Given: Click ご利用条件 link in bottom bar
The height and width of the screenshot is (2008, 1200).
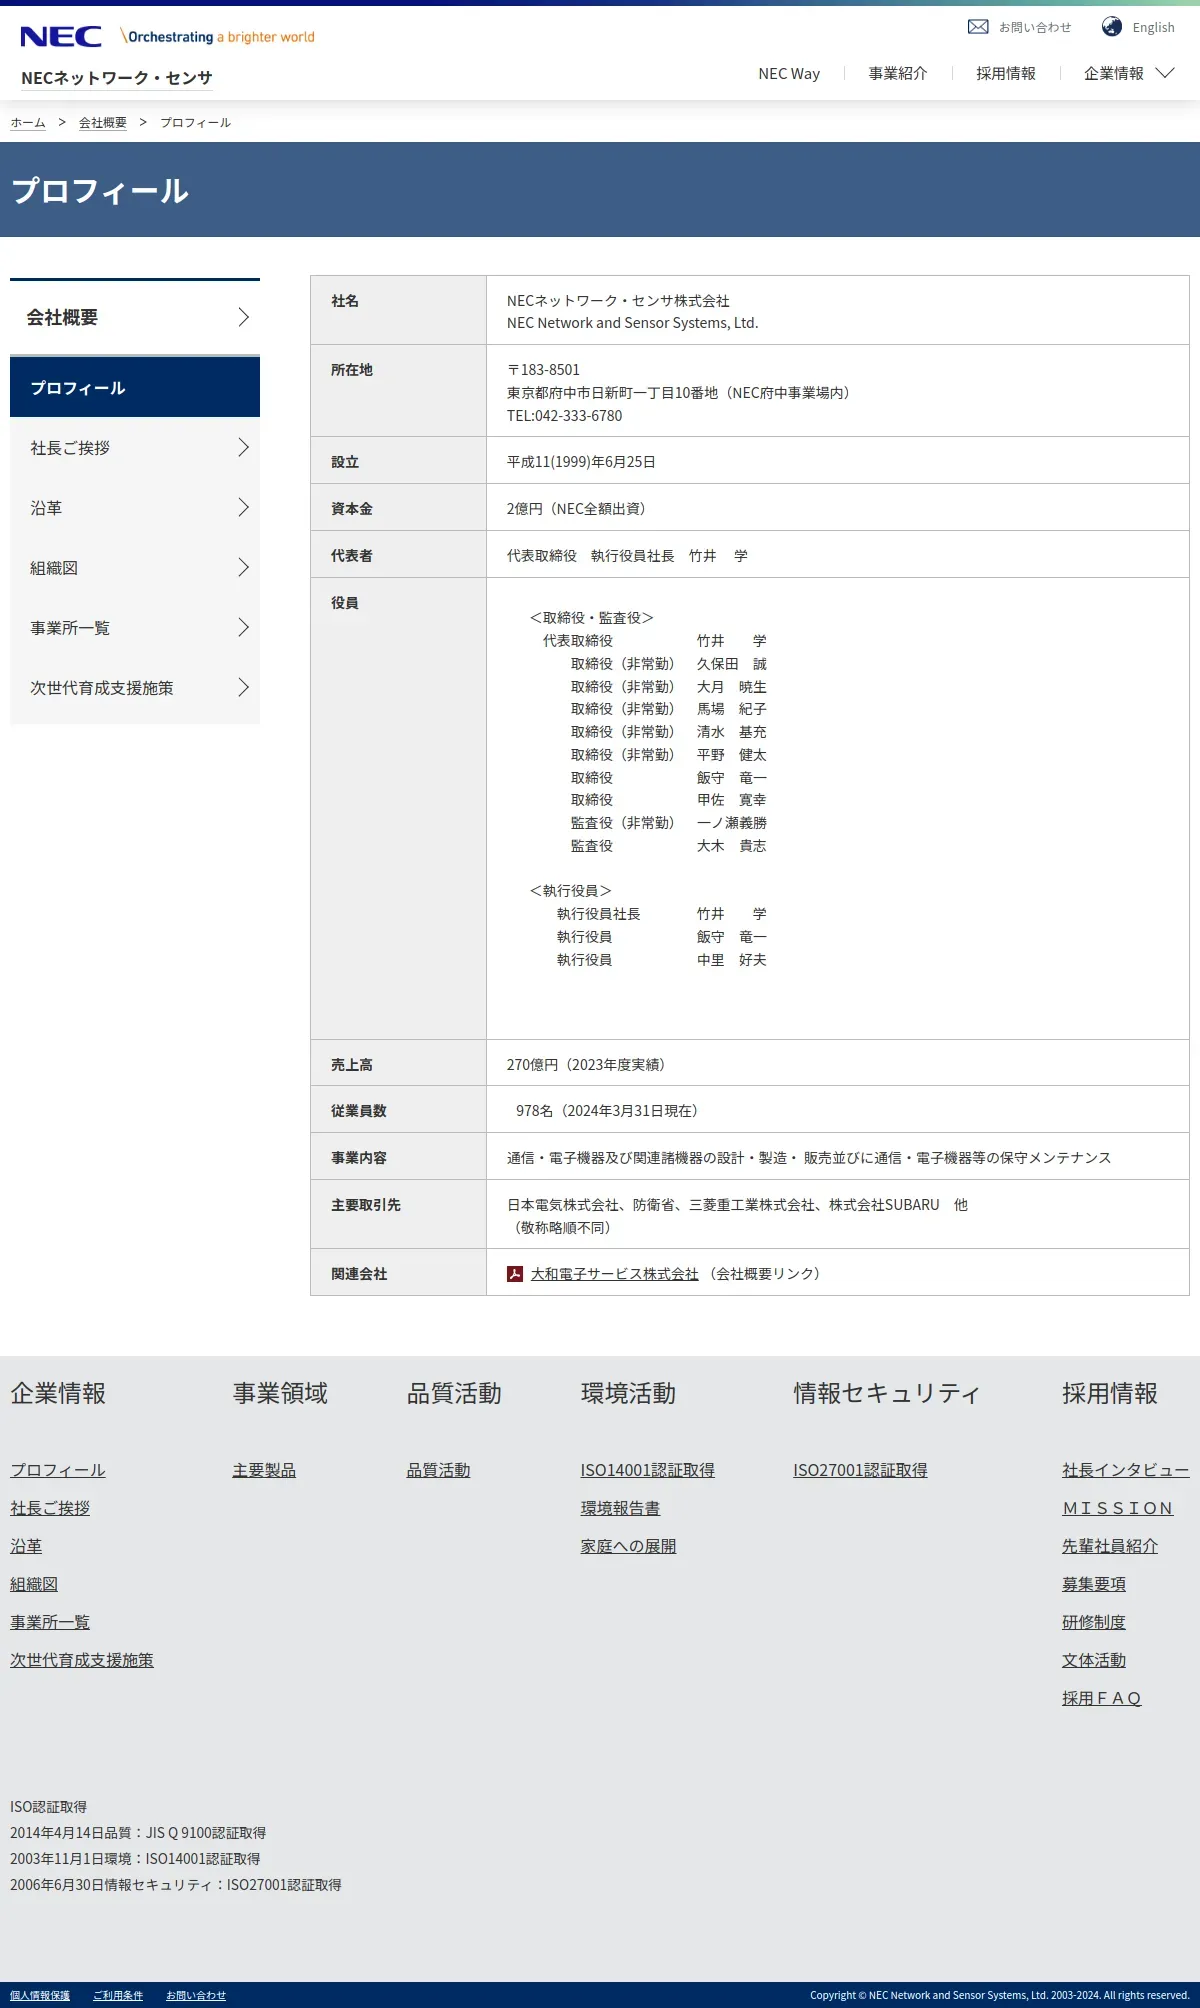Looking at the screenshot, I should [118, 1995].
